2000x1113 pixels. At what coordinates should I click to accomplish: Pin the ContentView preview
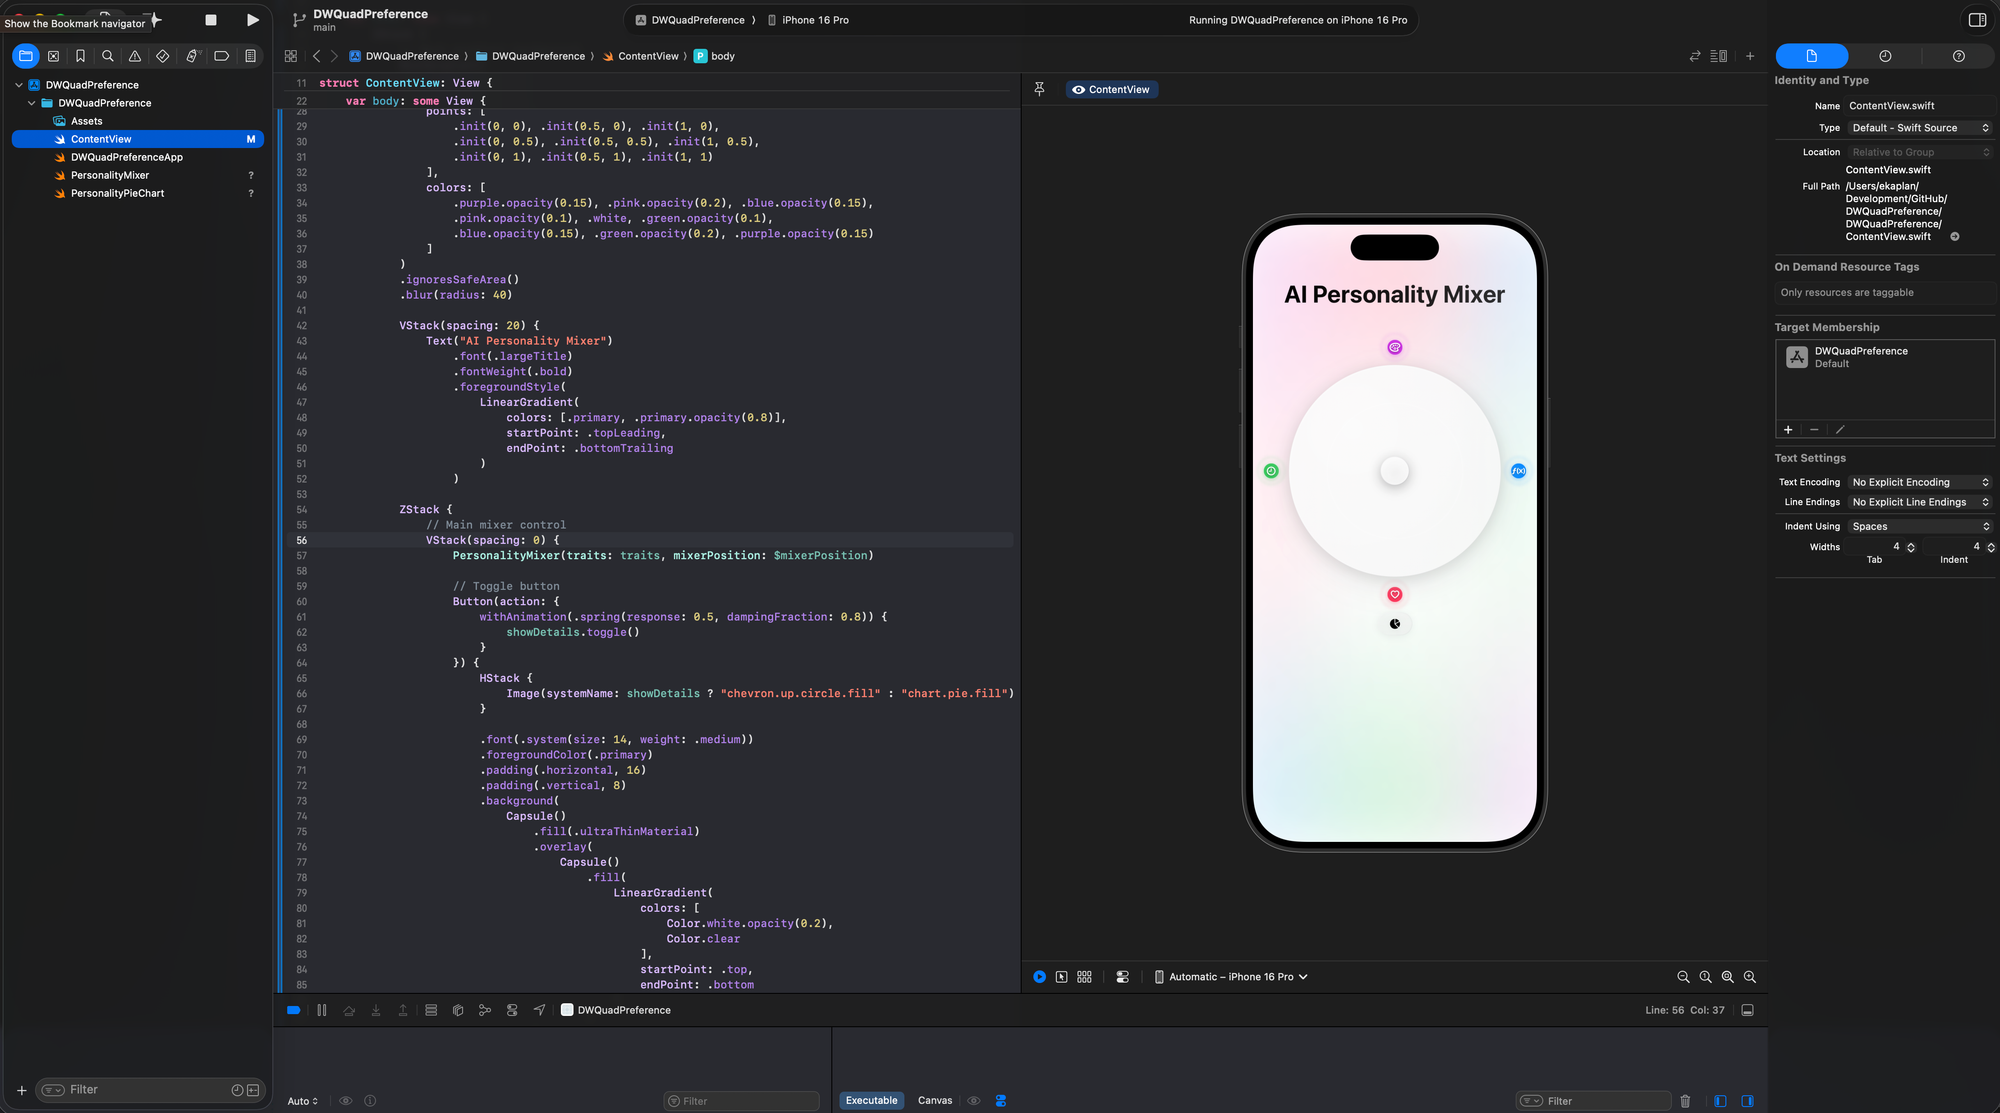[1040, 89]
